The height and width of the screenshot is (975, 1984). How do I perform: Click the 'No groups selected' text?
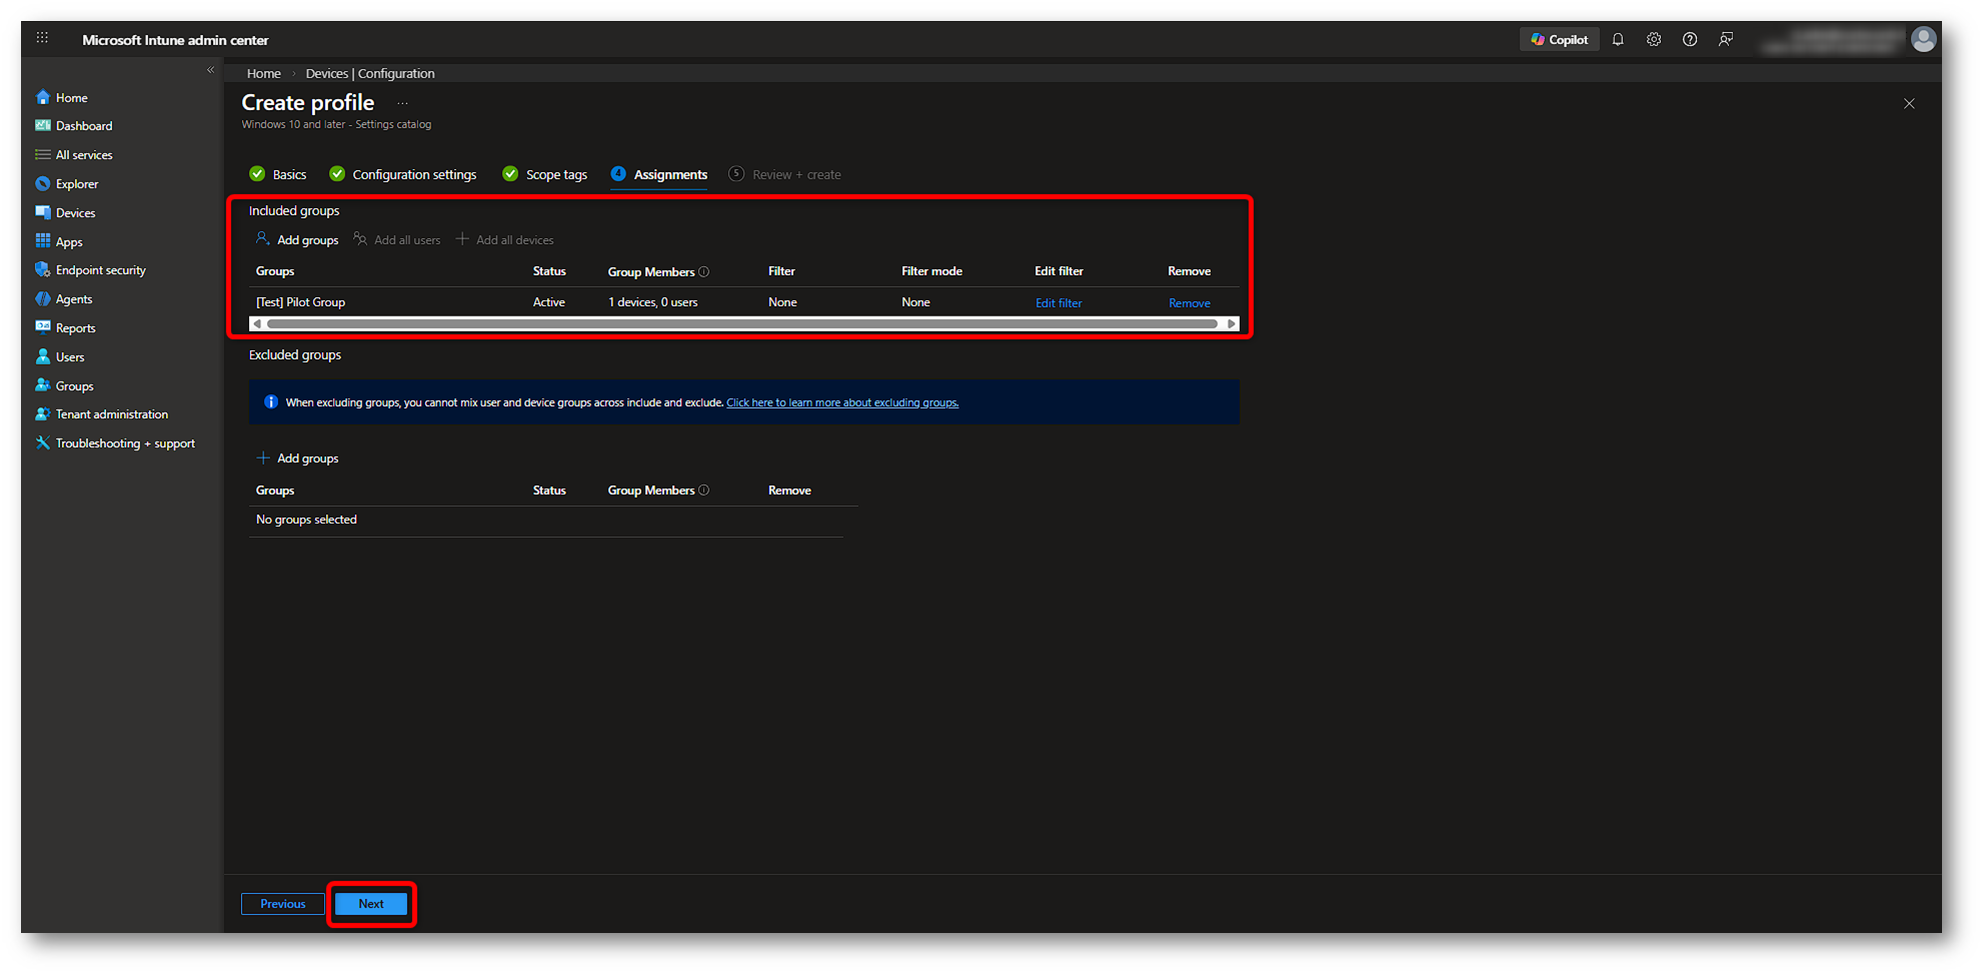click(x=306, y=520)
